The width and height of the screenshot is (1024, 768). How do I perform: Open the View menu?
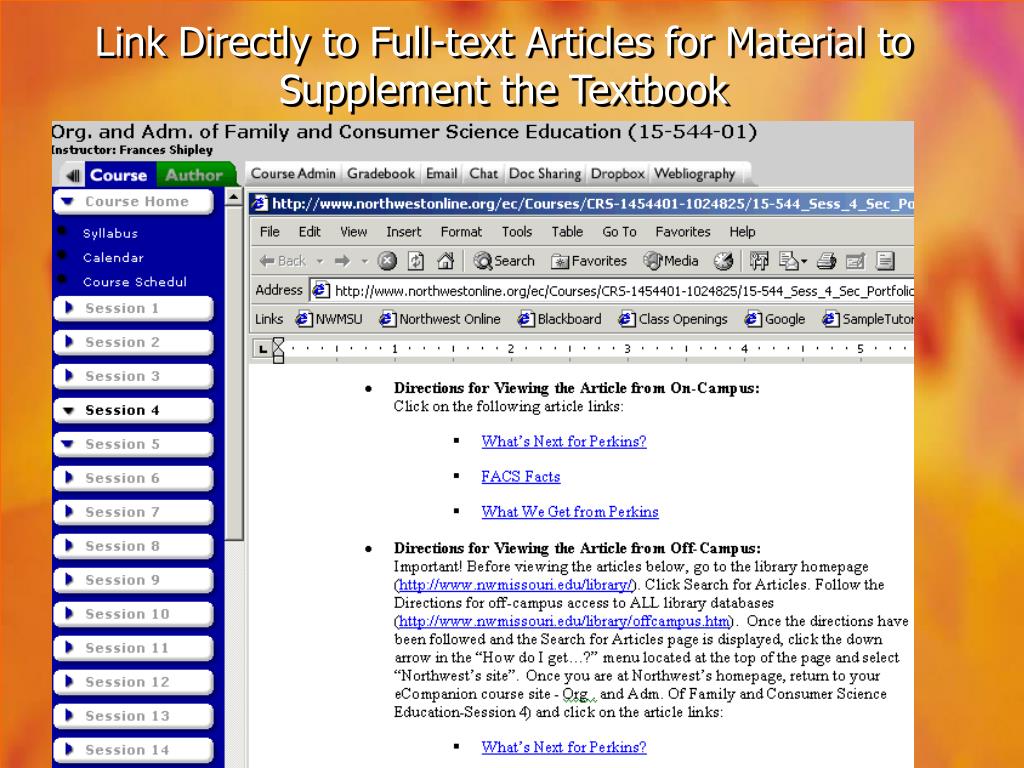pos(353,231)
